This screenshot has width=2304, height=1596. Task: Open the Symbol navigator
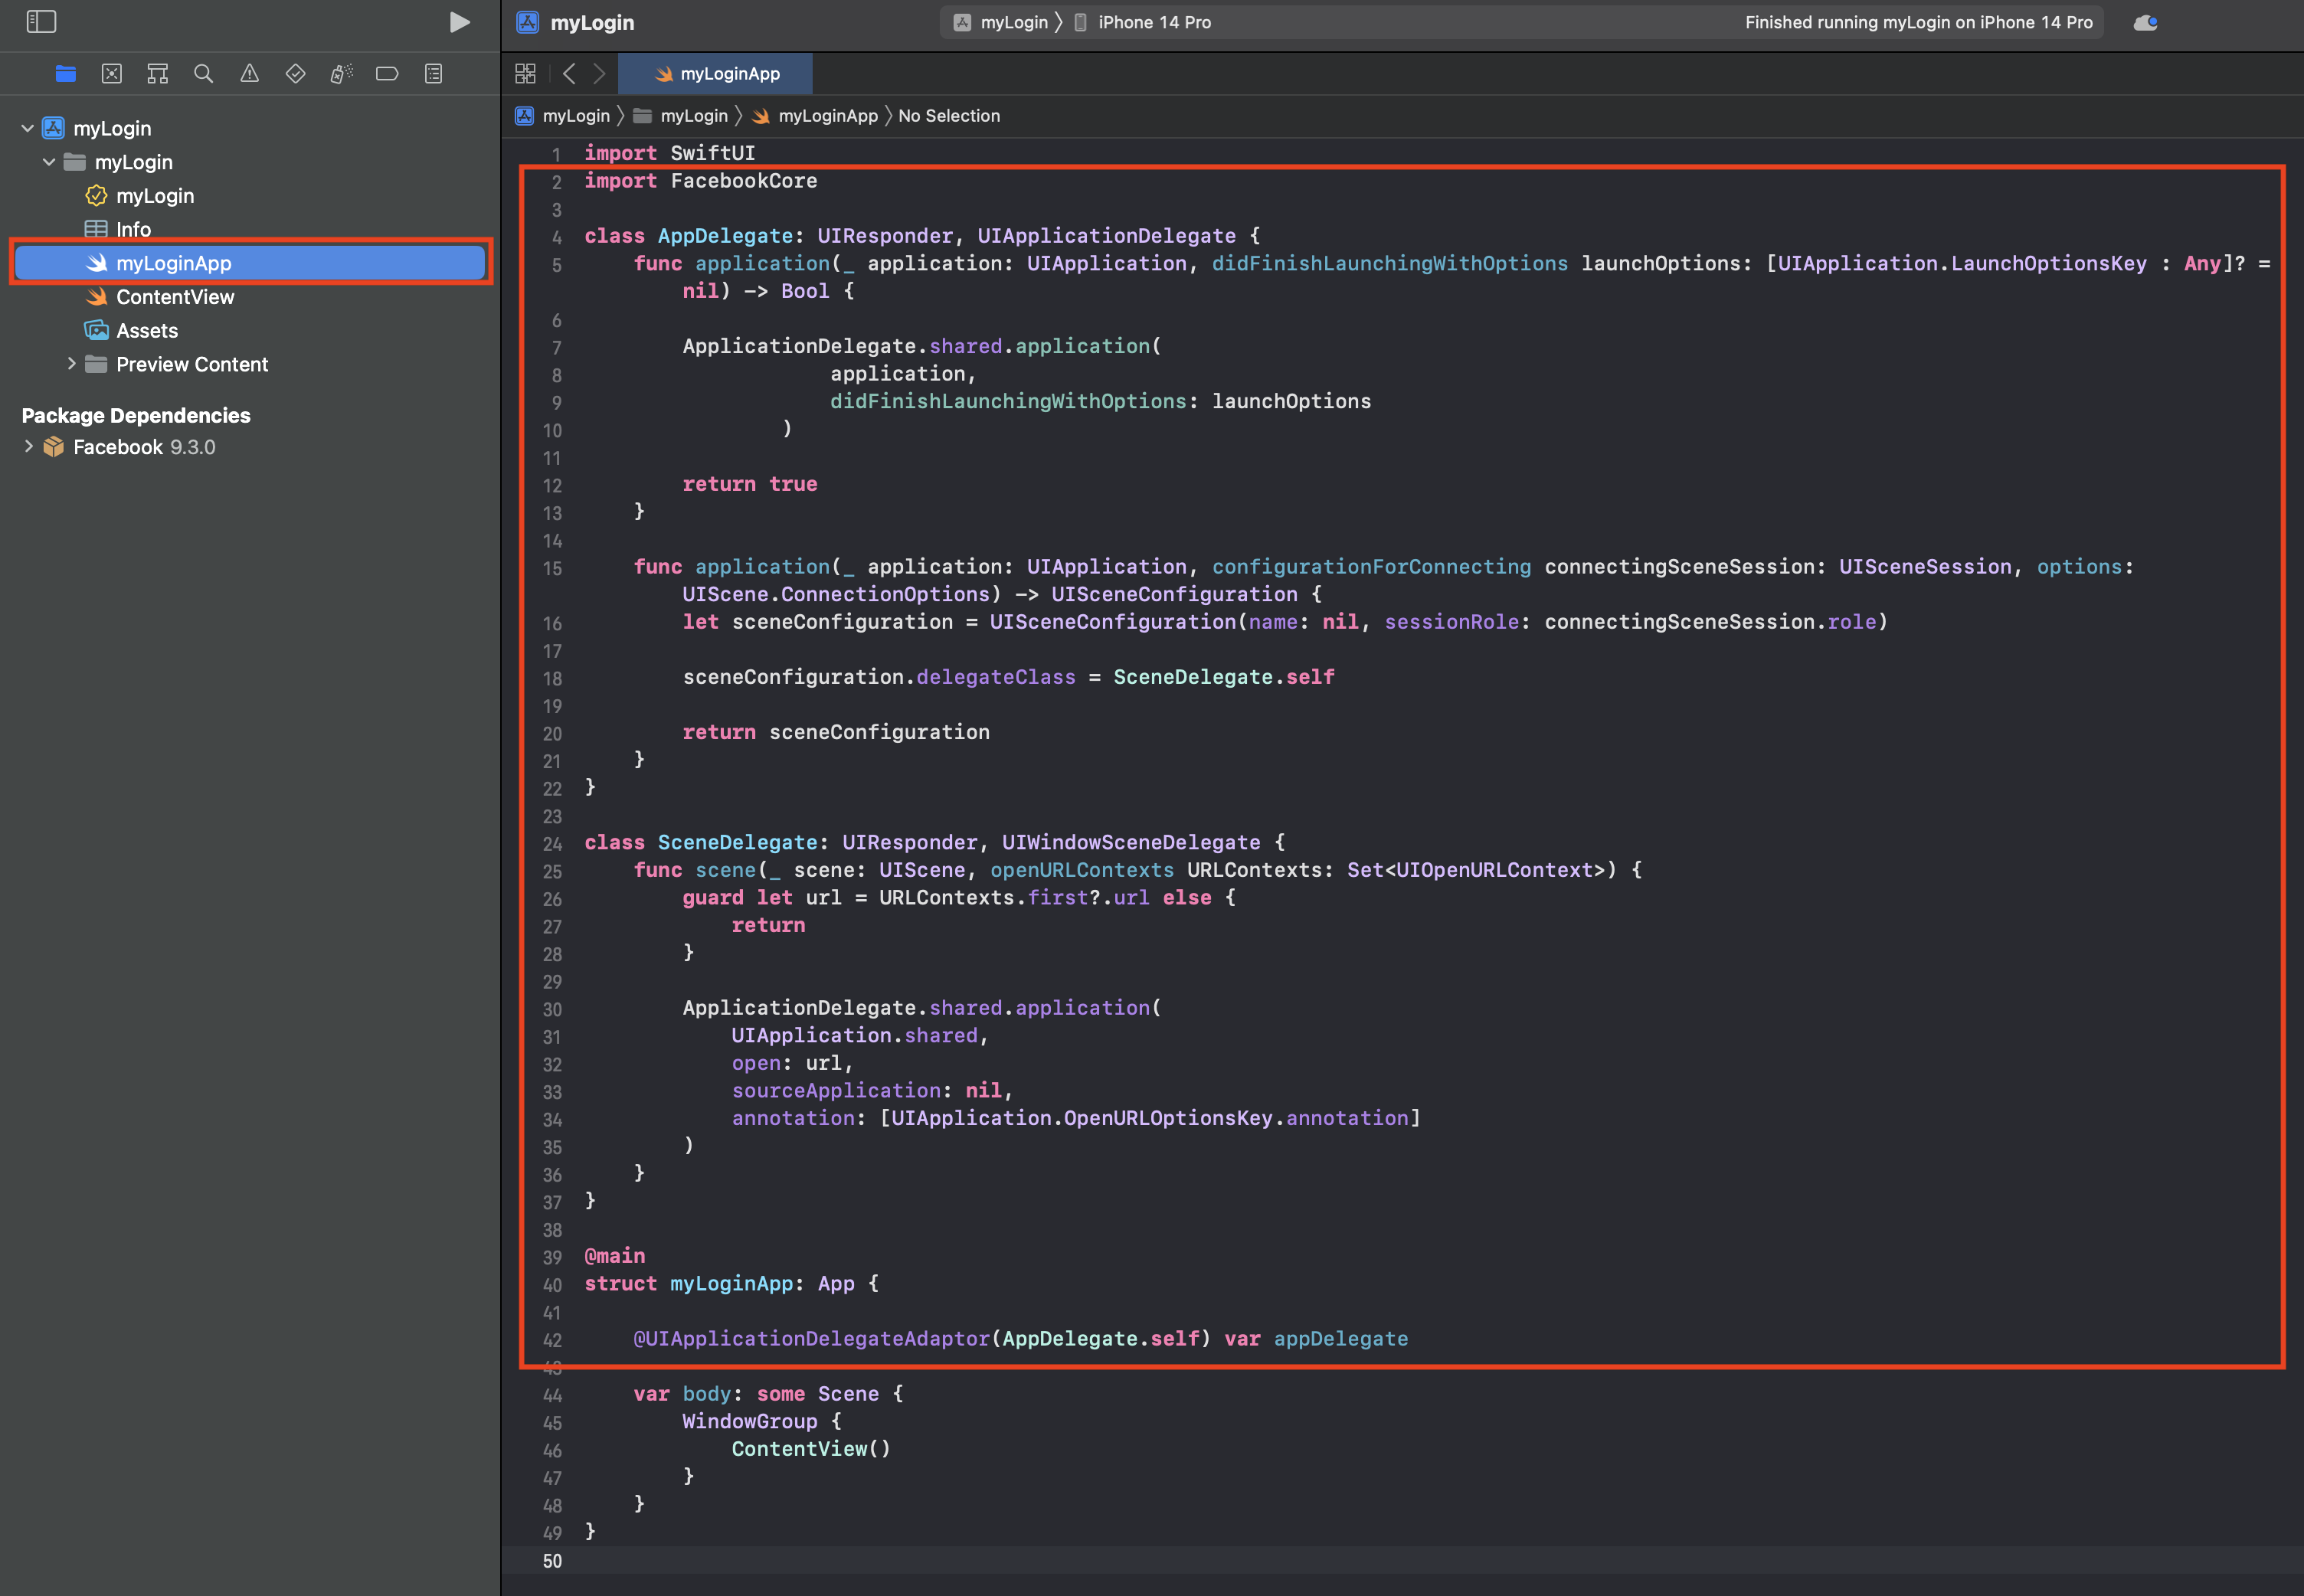click(157, 73)
